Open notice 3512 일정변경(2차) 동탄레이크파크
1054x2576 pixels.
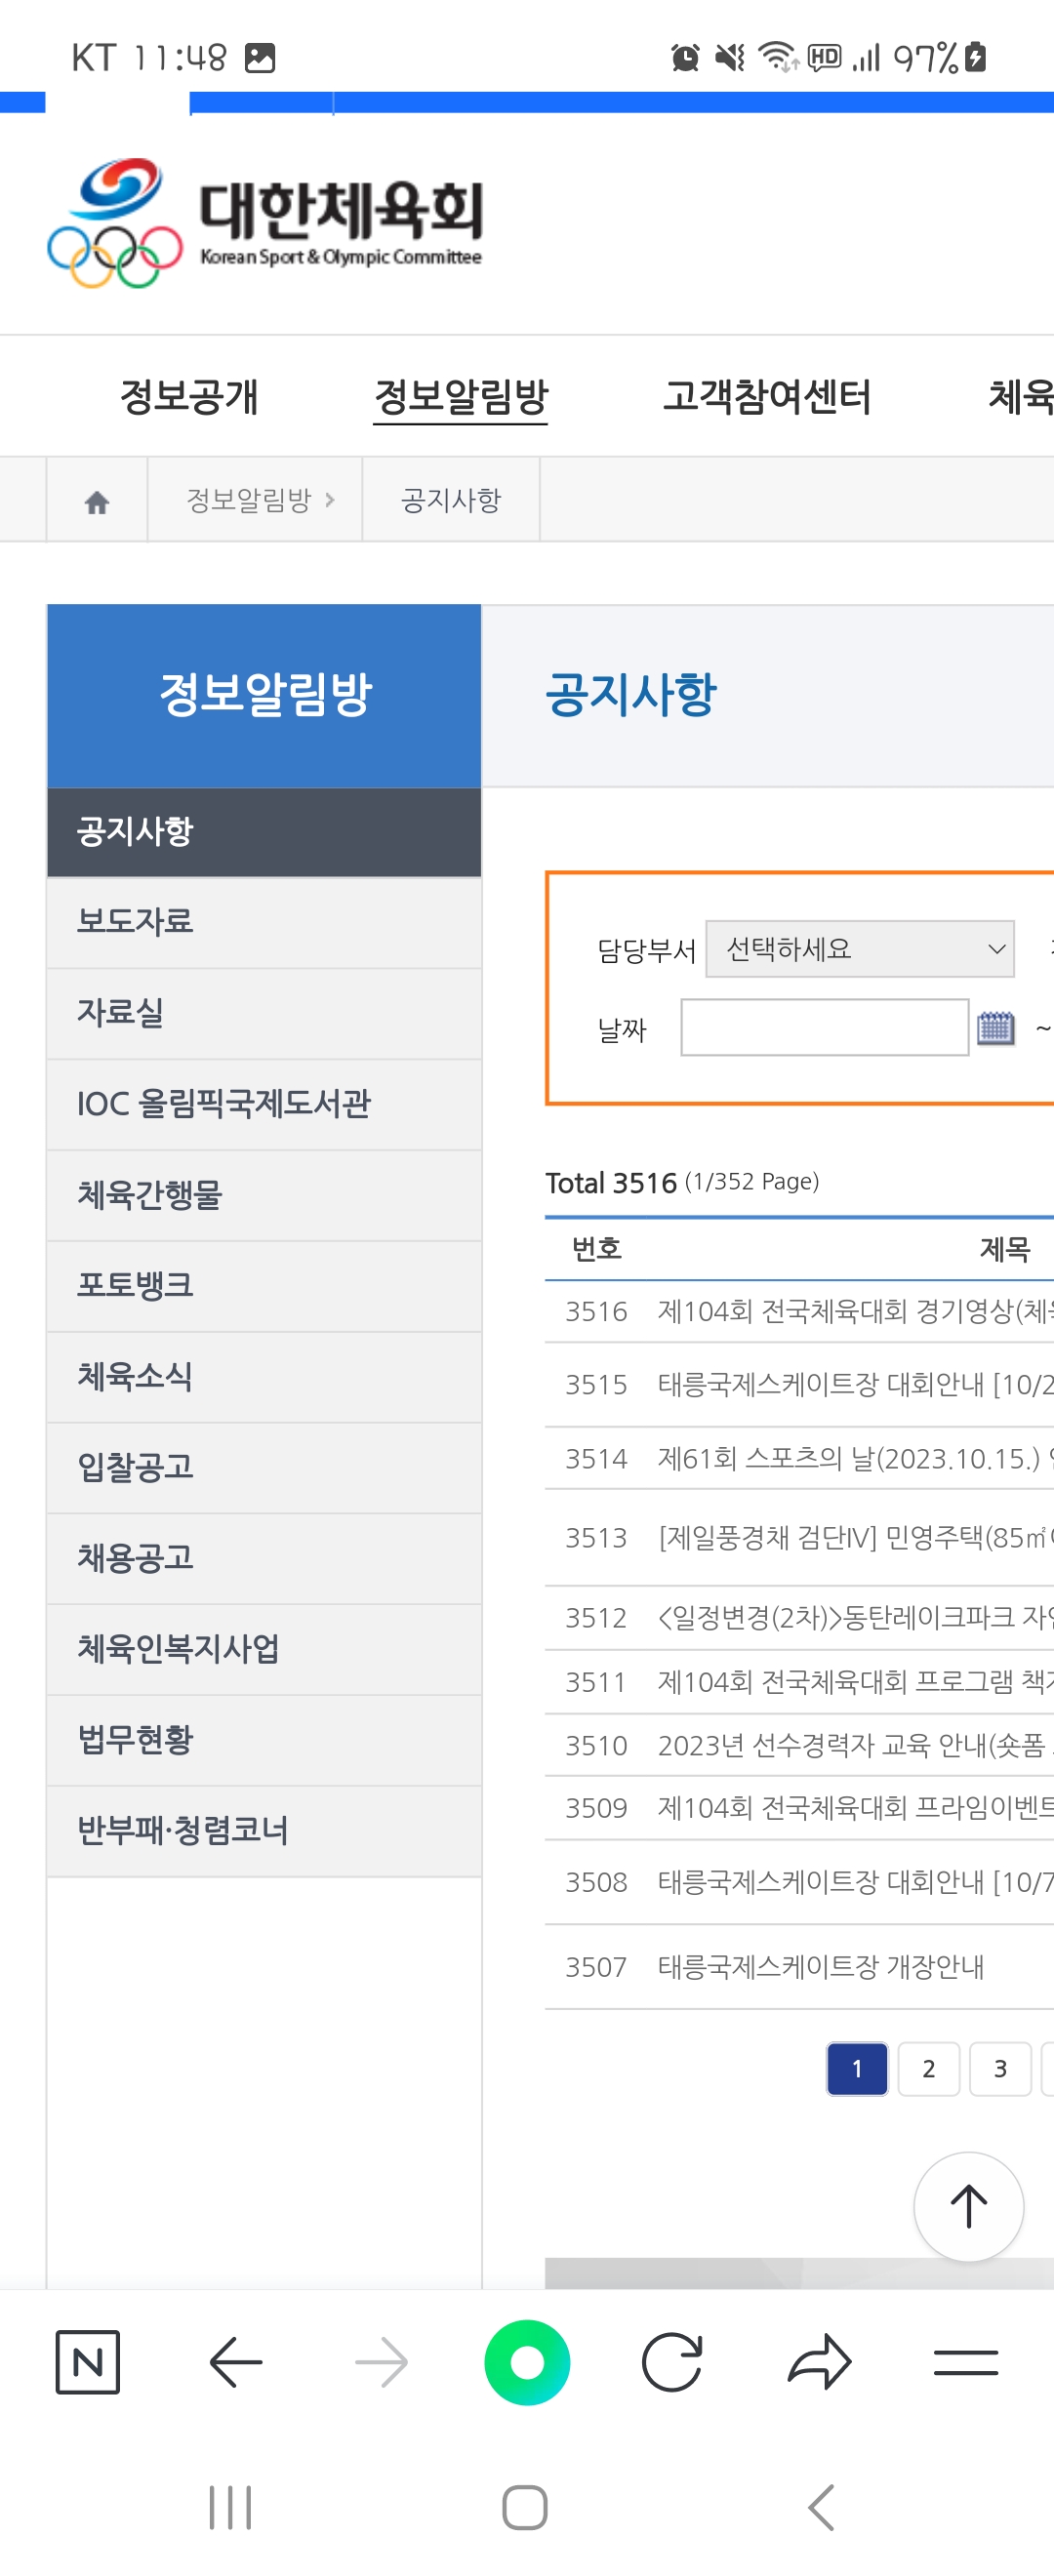(855, 1617)
